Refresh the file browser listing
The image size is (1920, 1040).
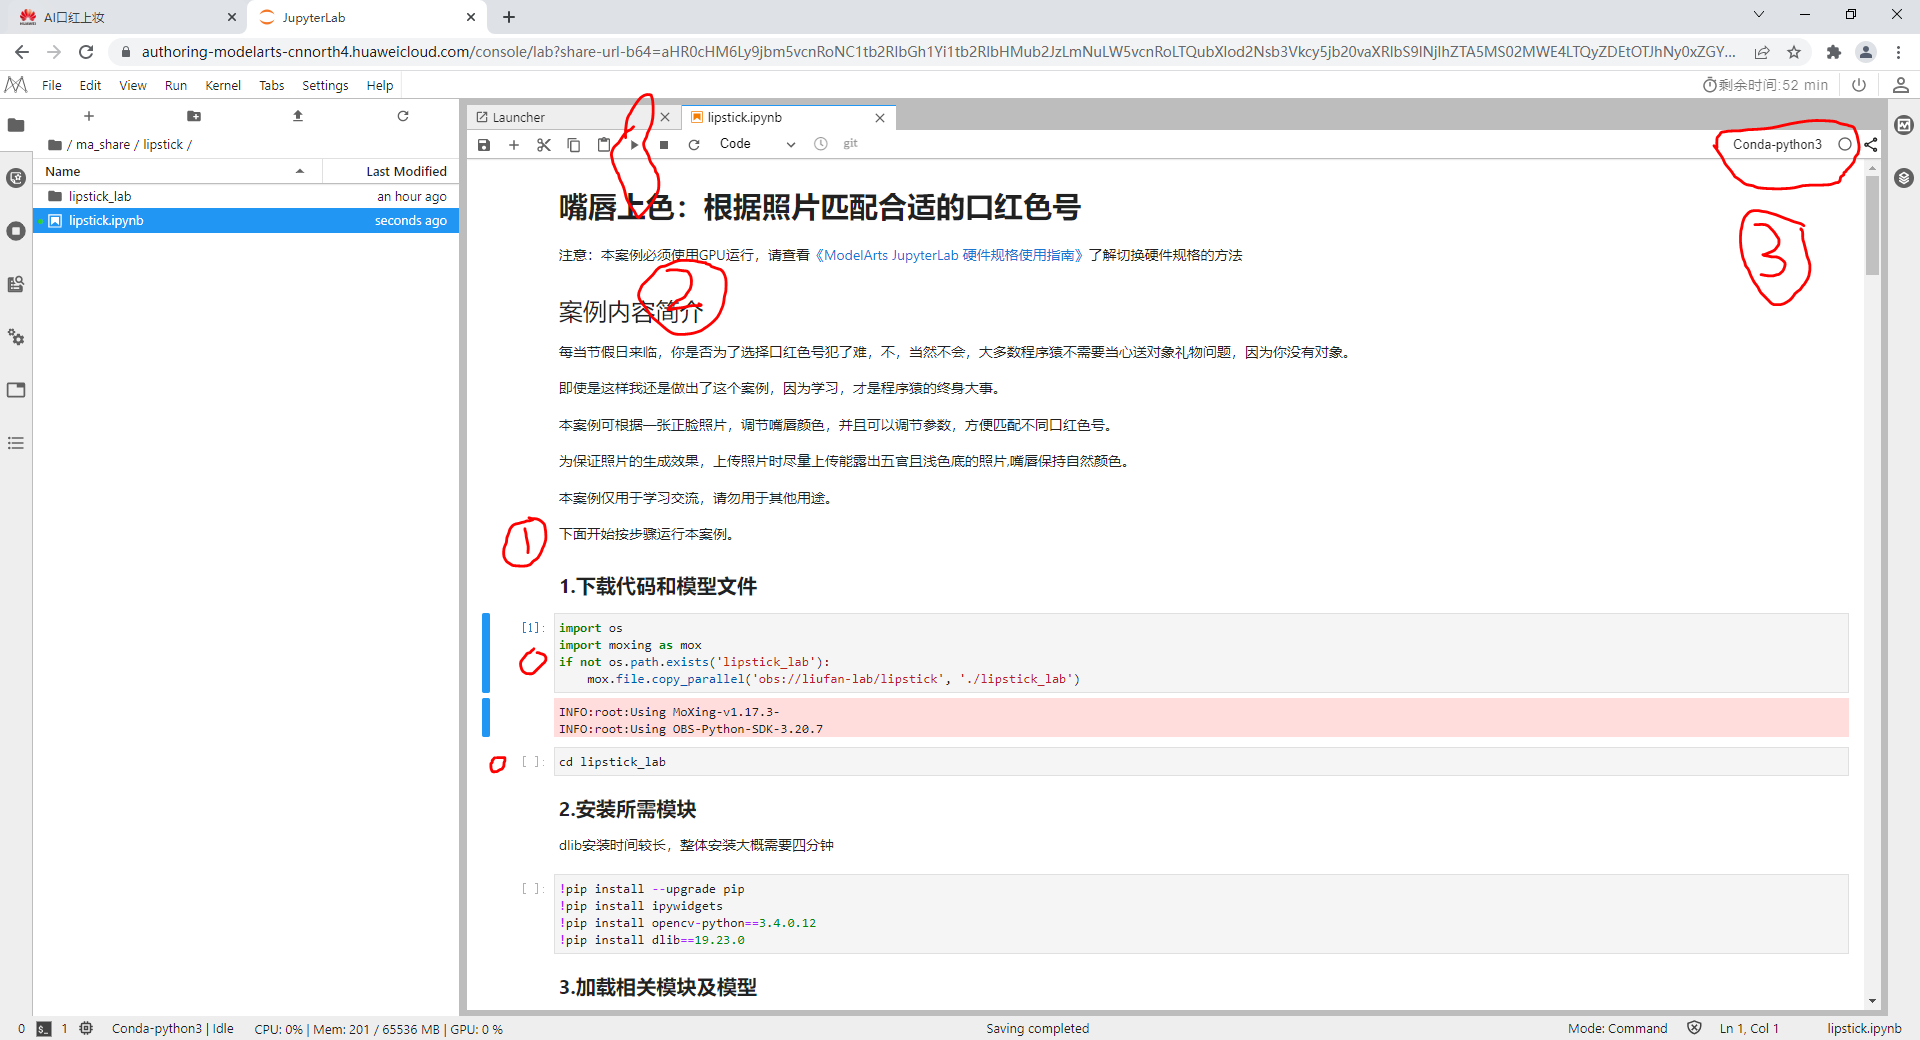click(403, 115)
